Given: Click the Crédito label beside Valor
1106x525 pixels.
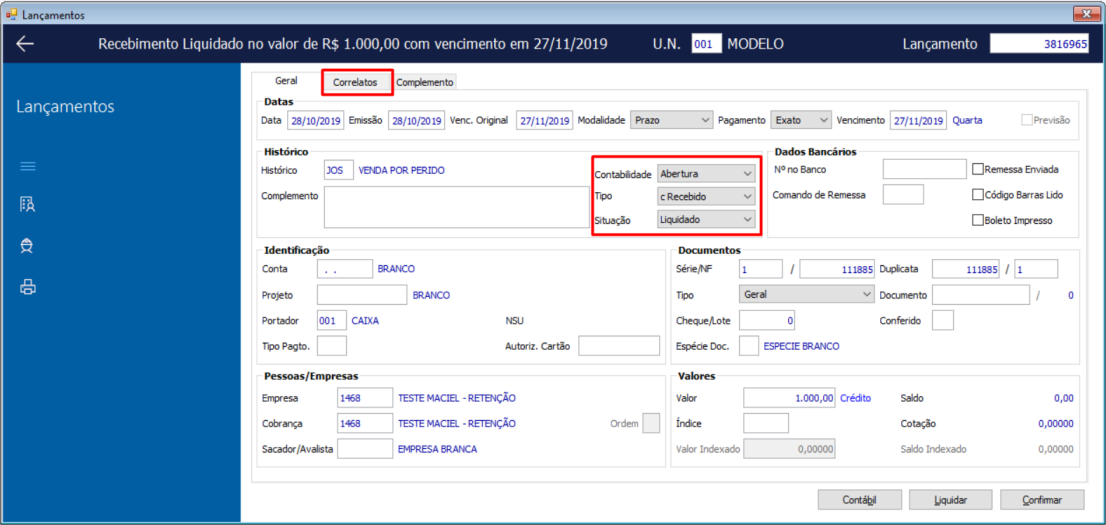Looking at the screenshot, I should 856,398.
